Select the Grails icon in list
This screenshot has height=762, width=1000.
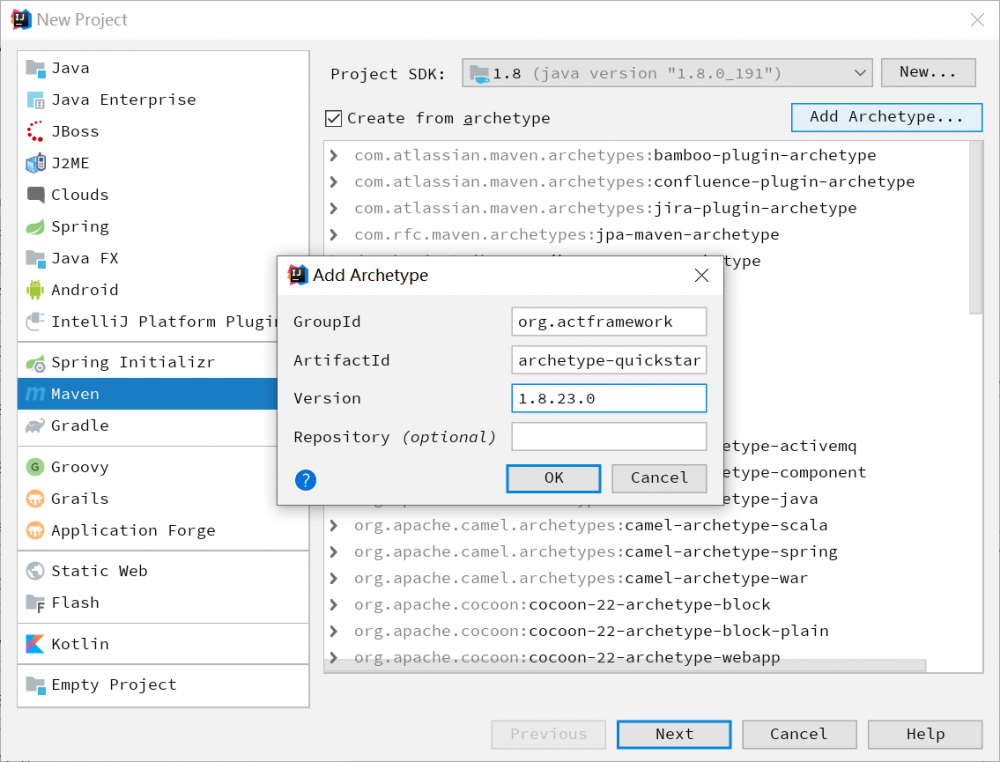click(36, 499)
